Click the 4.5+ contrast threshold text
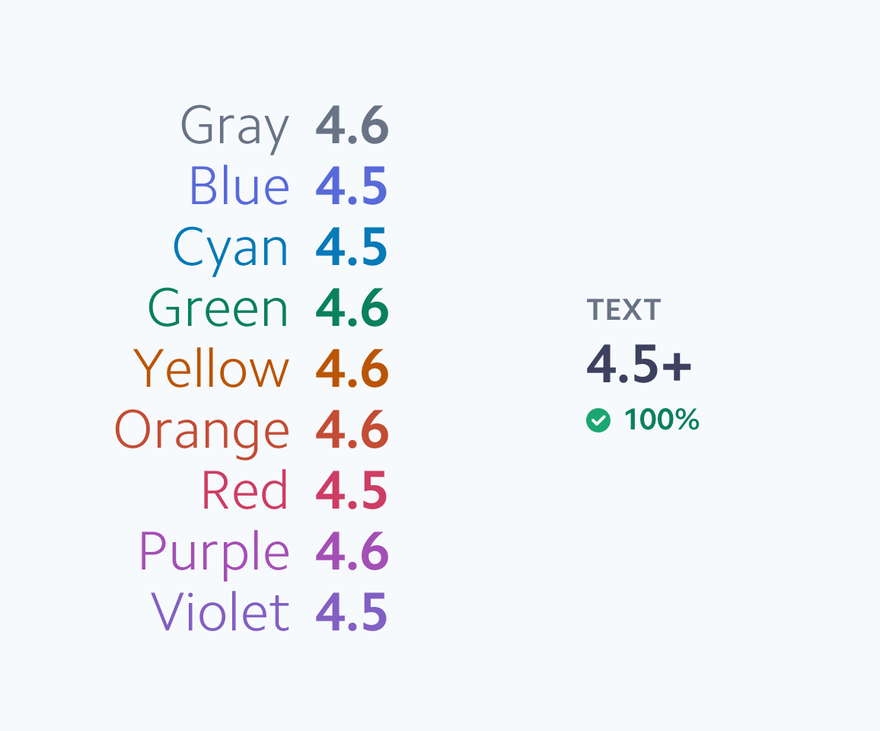The width and height of the screenshot is (880, 731). (639, 364)
